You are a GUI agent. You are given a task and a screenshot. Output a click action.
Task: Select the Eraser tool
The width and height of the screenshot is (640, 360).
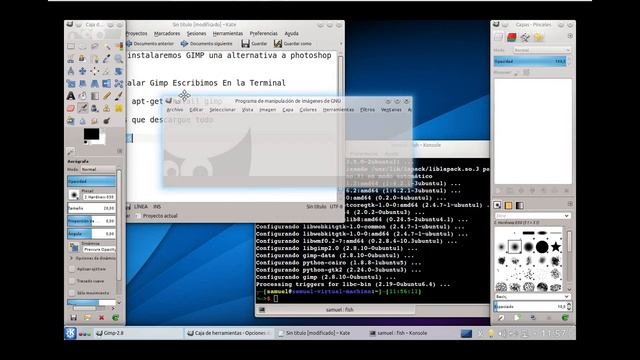click(x=71, y=109)
